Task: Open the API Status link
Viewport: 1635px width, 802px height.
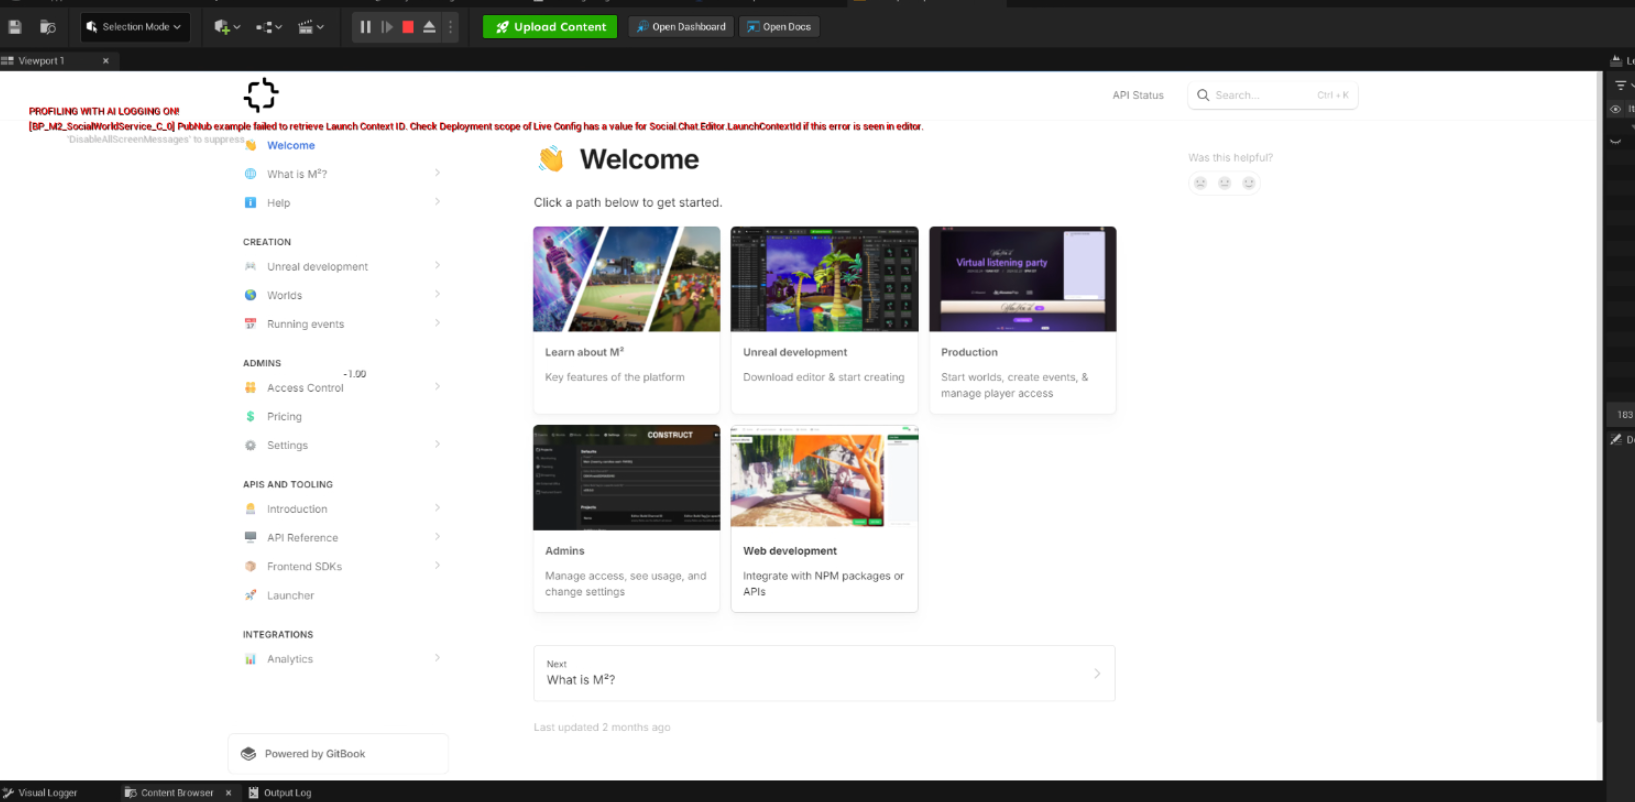Action: [x=1138, y=96]
